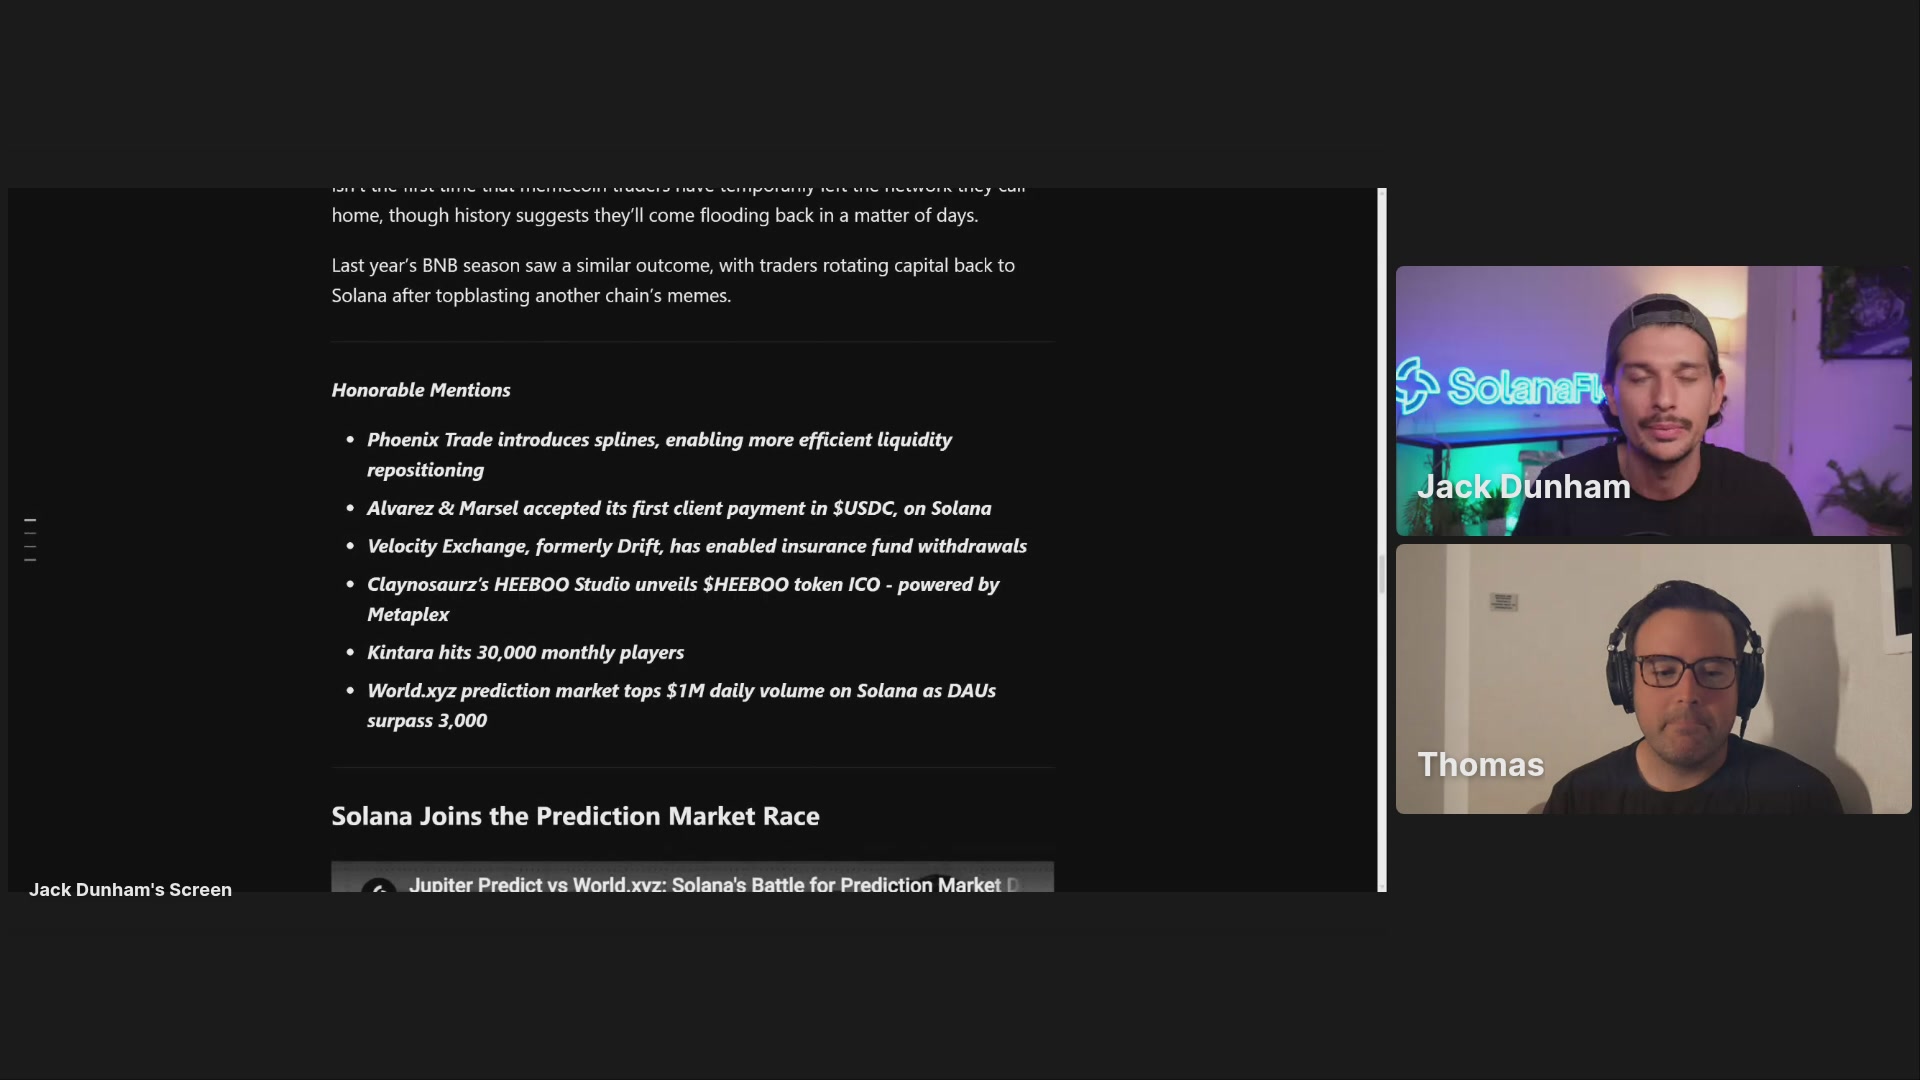
Task: Click 'Solana Joins the Prediction Market Race' heading
Action: [x=575, y=816]
